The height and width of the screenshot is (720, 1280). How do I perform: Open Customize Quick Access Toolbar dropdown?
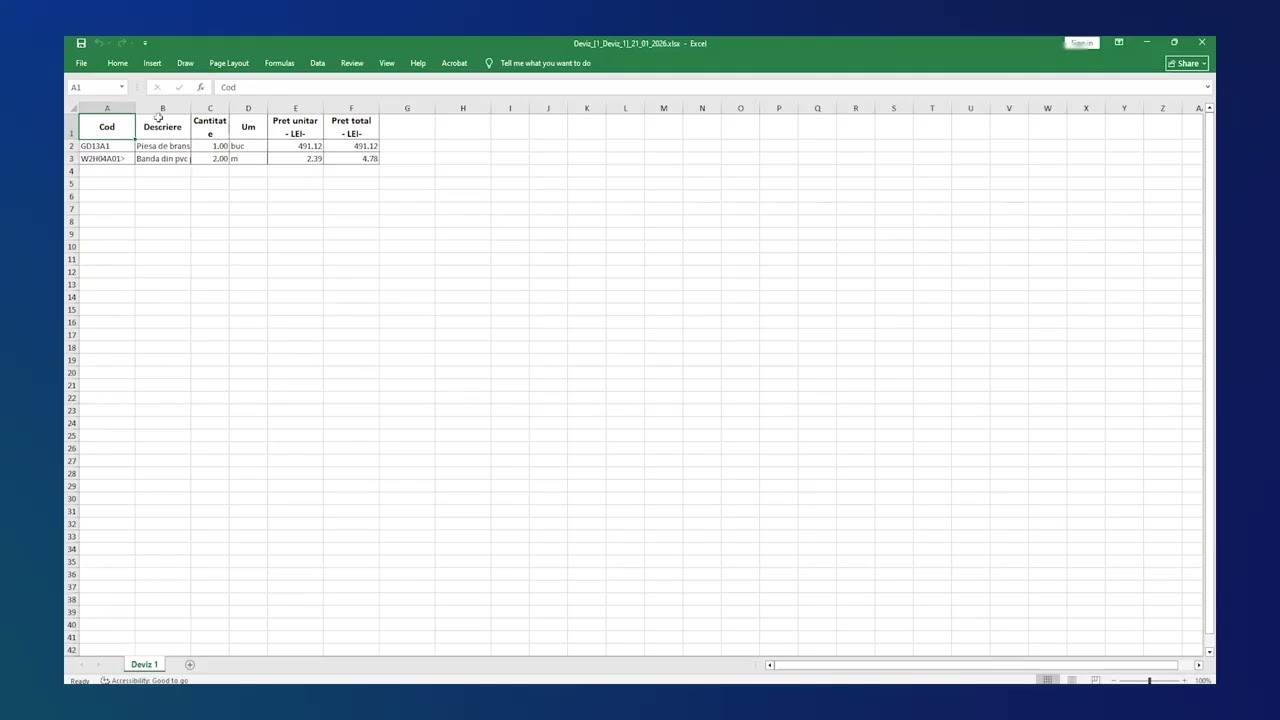[x=145, y=43]
